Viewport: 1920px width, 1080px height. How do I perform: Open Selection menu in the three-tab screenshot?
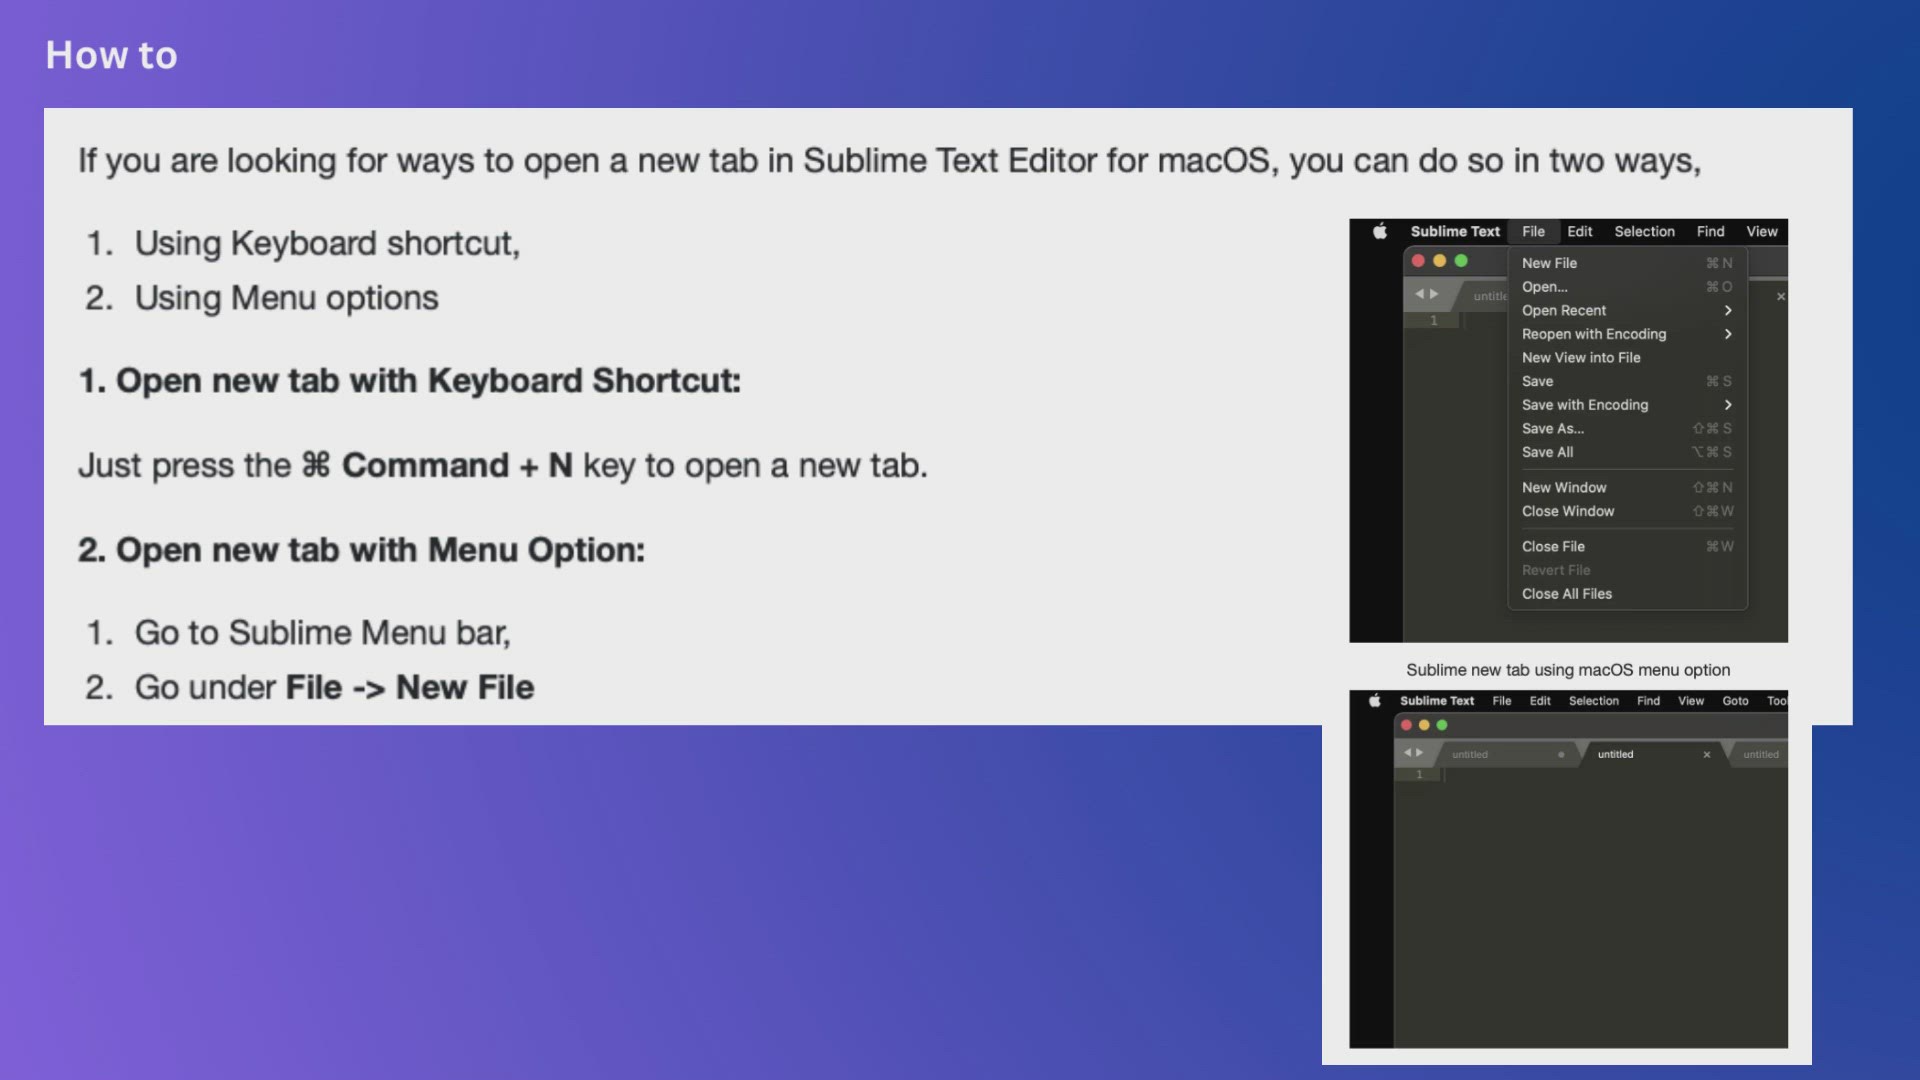click(x=1594, y=701)
